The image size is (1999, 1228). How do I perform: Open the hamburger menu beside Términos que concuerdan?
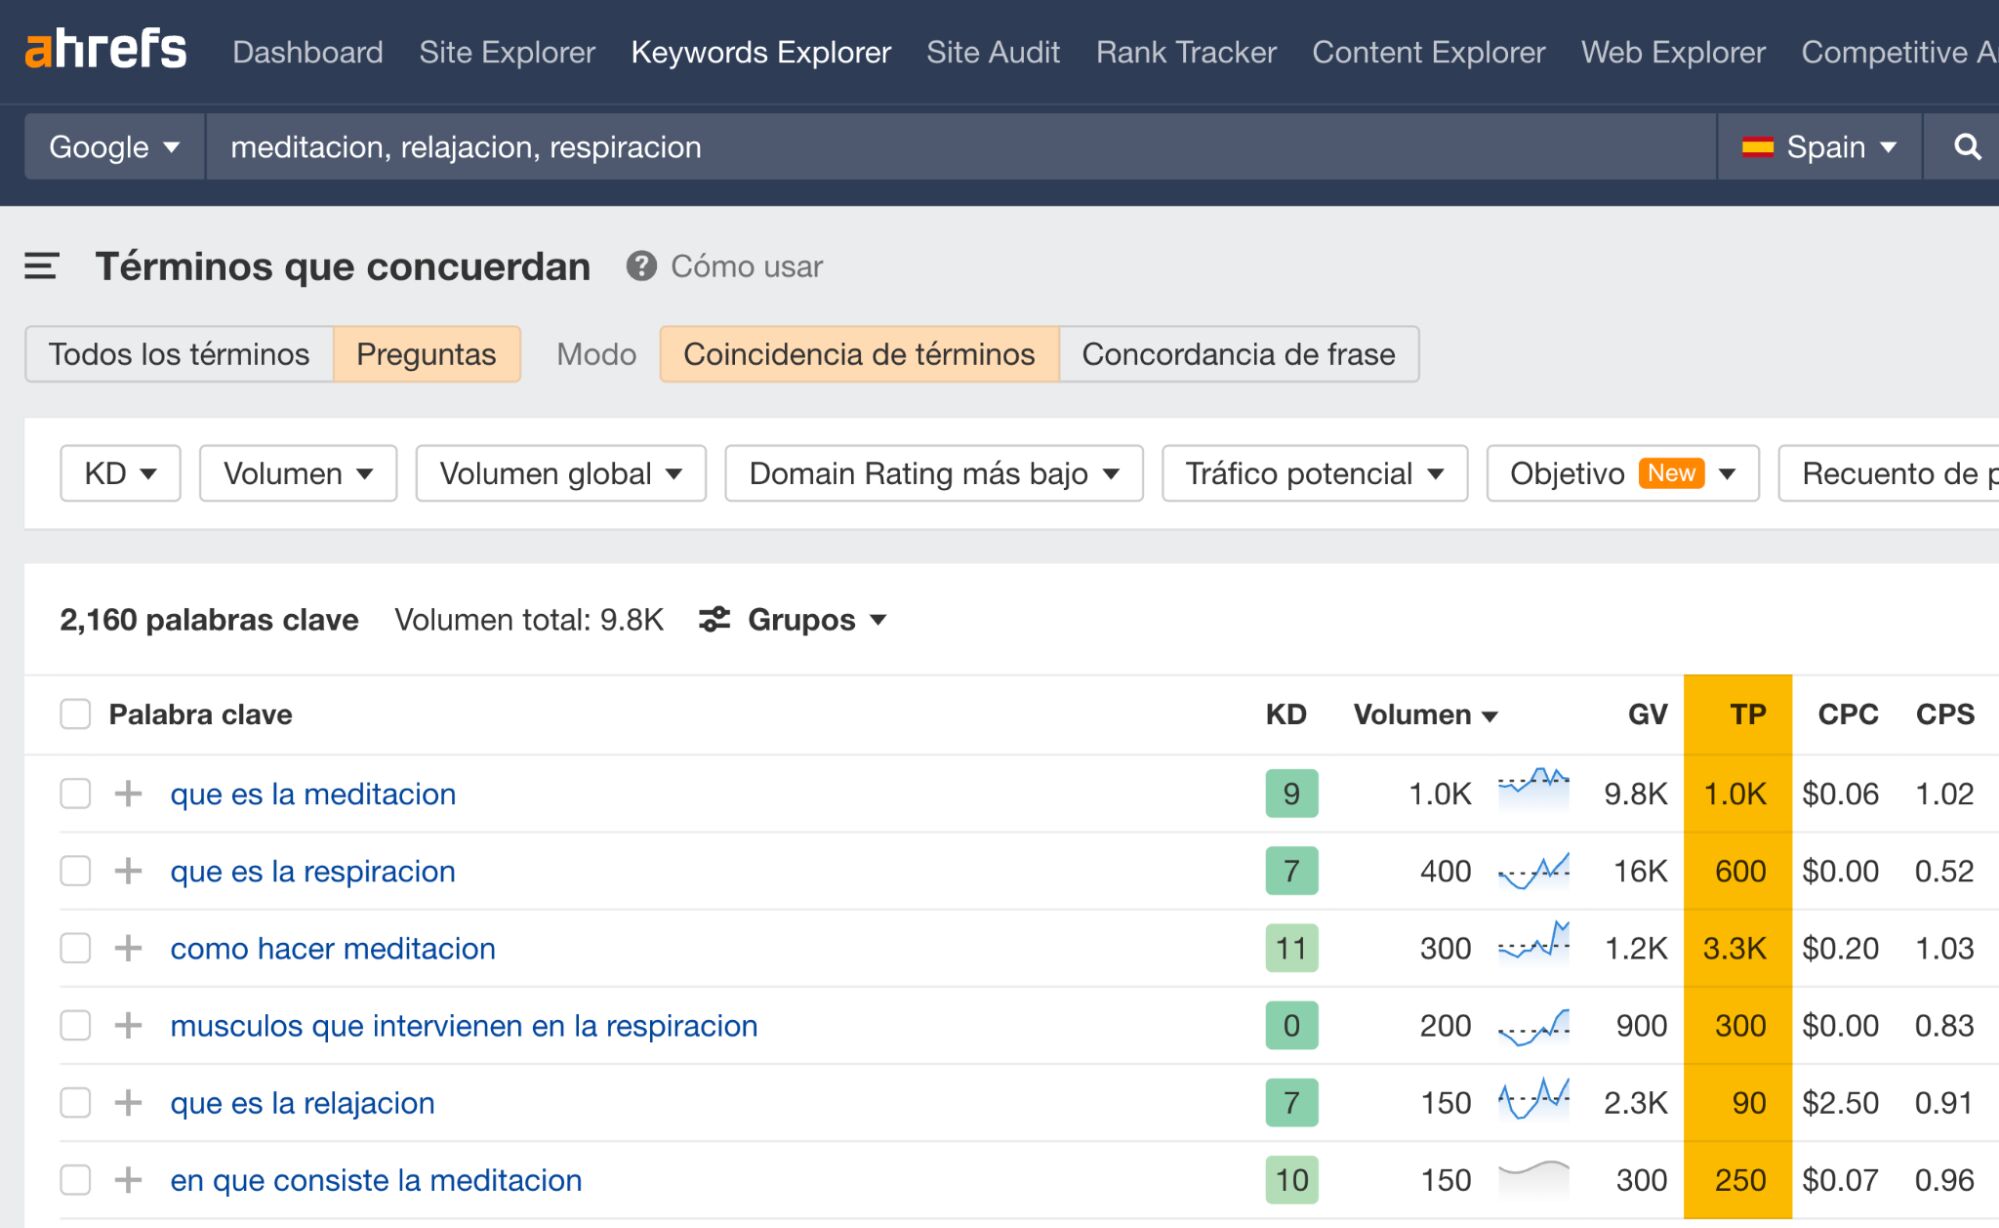pos(39,266)
